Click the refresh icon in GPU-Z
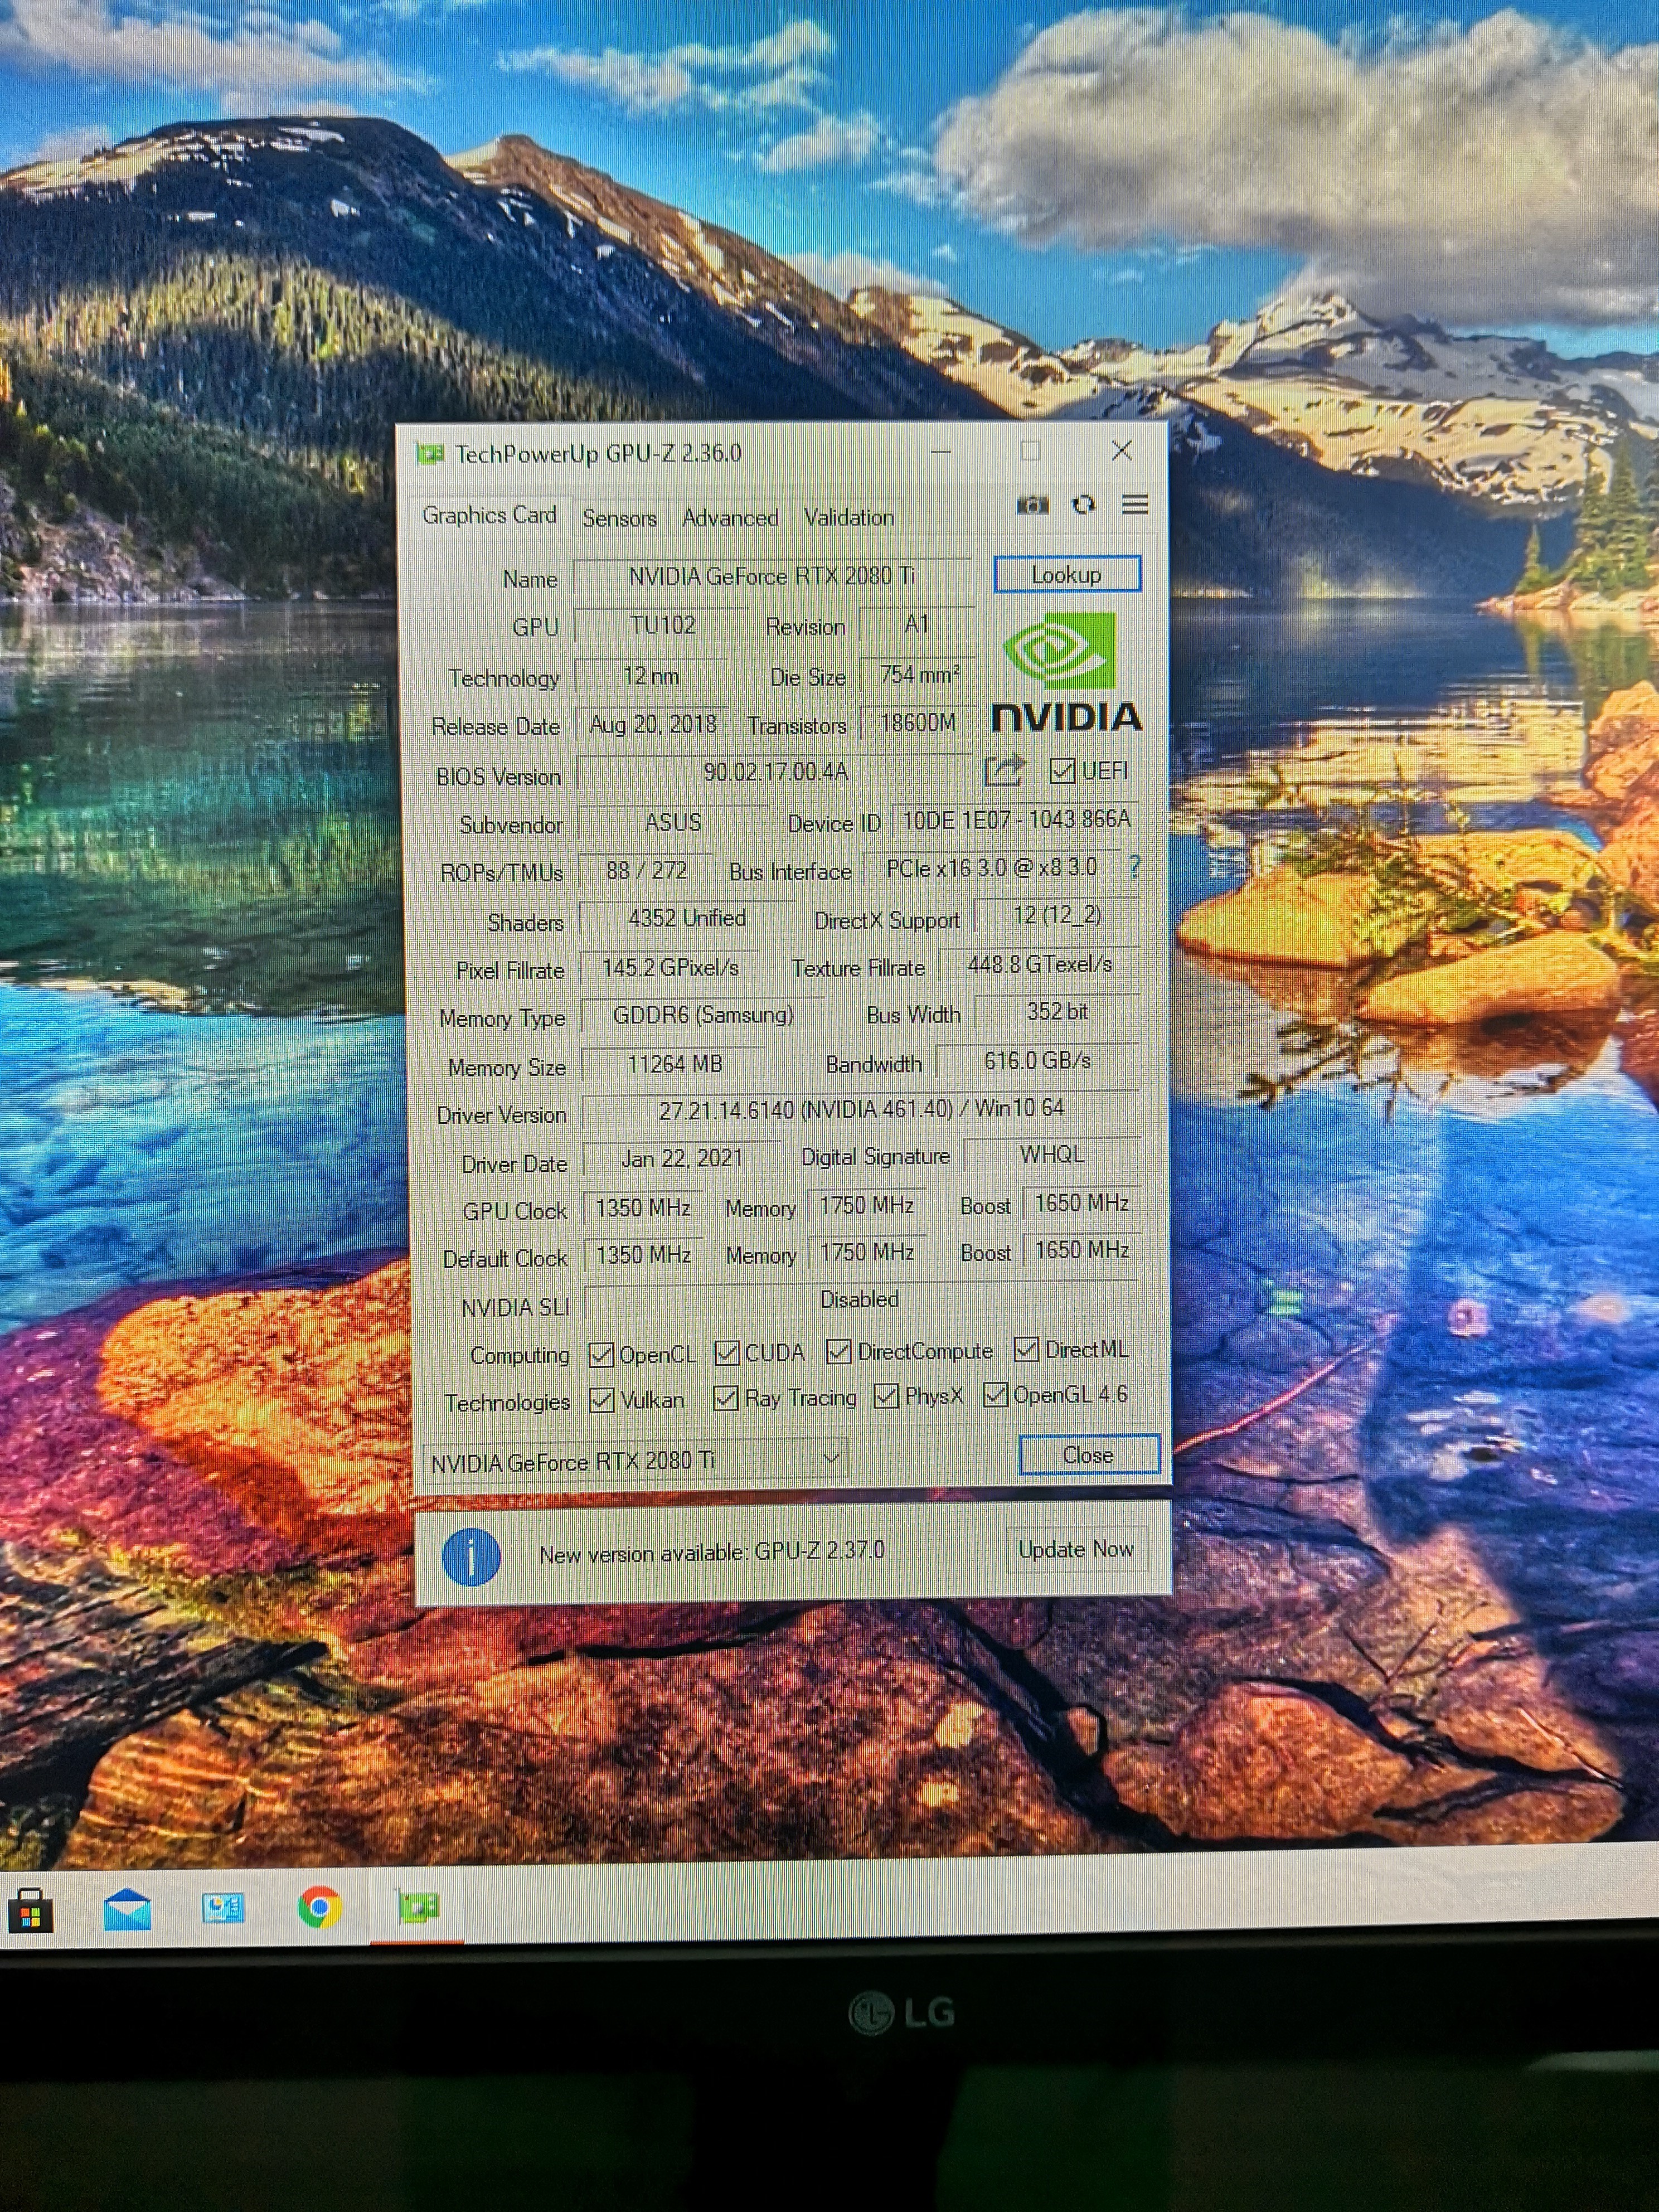This screenshot has width=1659, height=2212. pos(1083,505)
